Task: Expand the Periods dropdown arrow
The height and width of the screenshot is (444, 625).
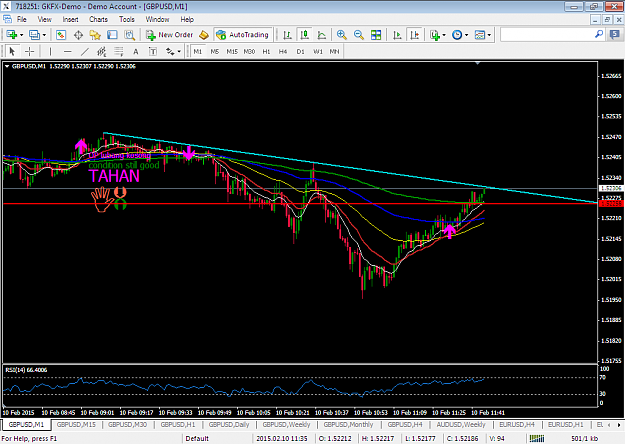Action: (466, 35)
